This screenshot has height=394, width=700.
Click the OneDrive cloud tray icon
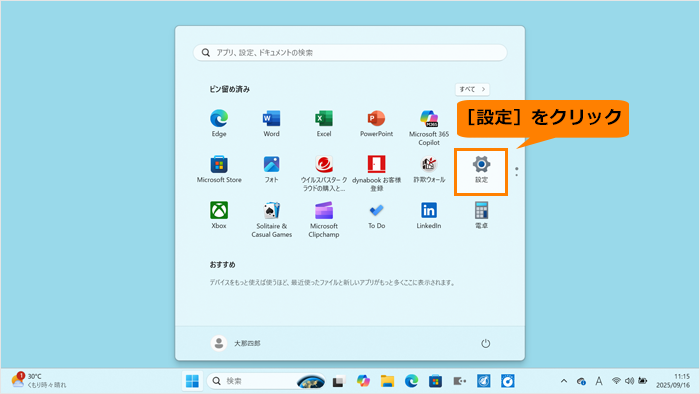[x=581, y=381]
